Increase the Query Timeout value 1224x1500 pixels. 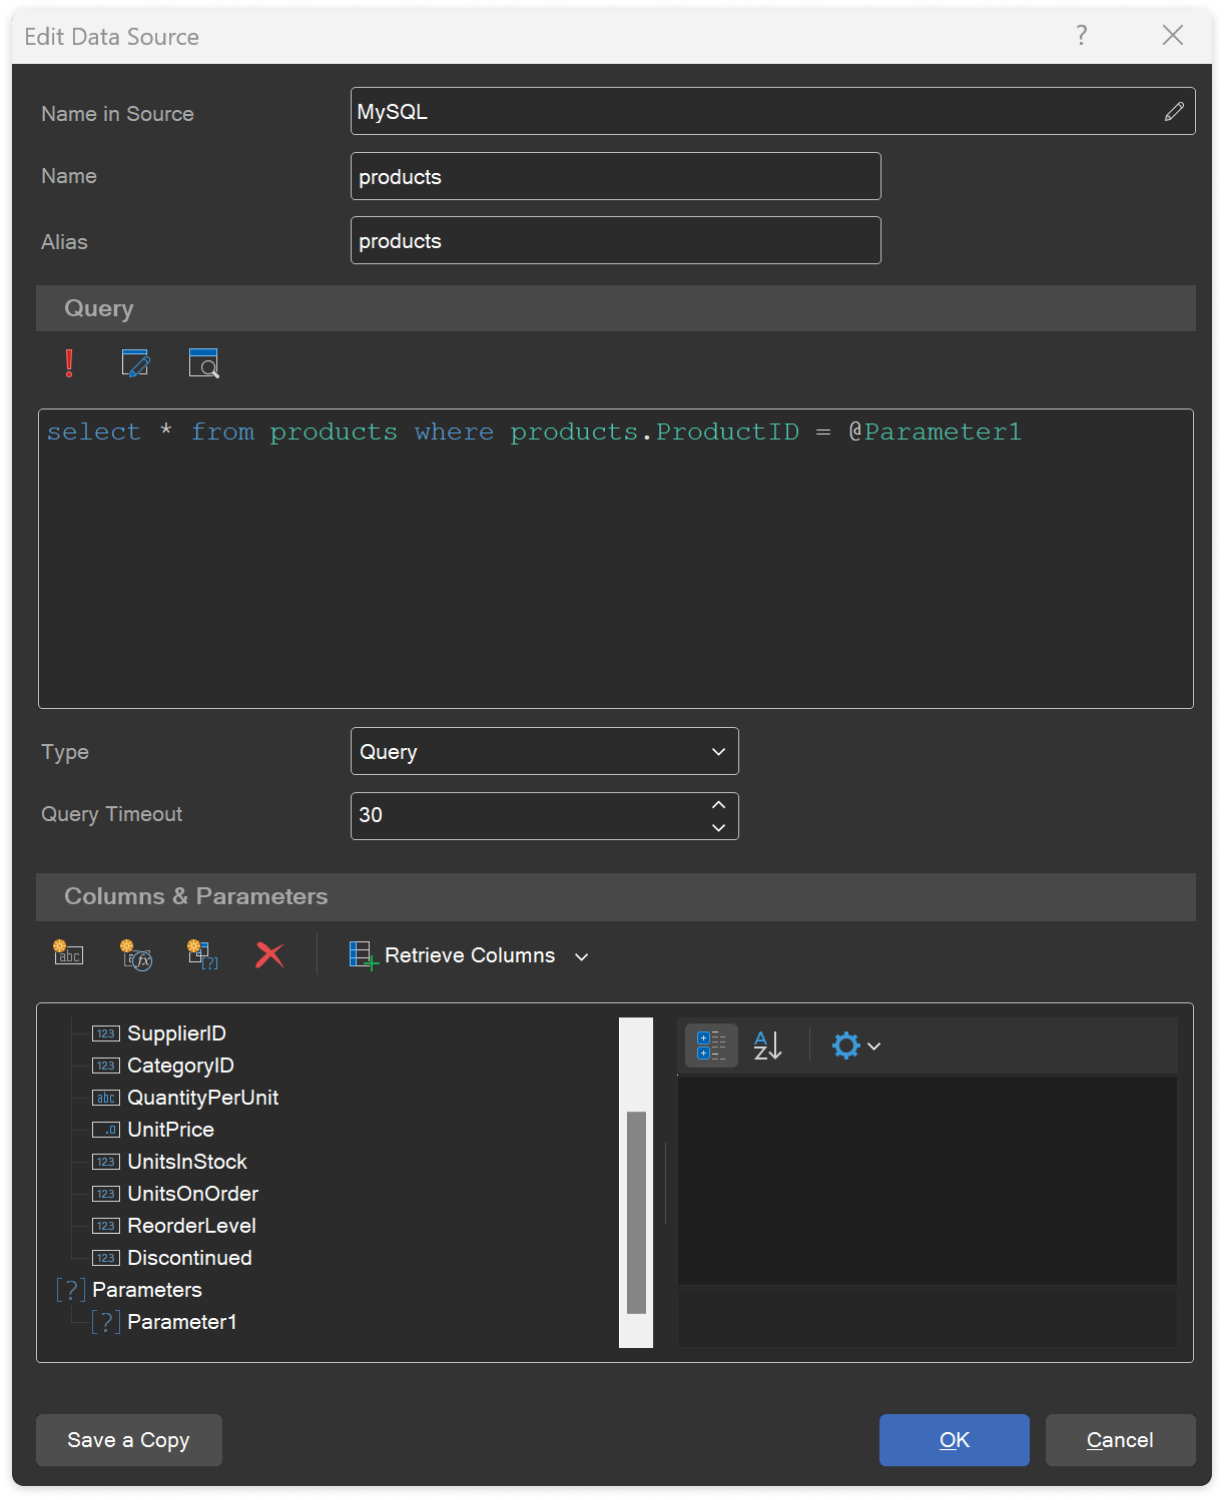[718, 804]
